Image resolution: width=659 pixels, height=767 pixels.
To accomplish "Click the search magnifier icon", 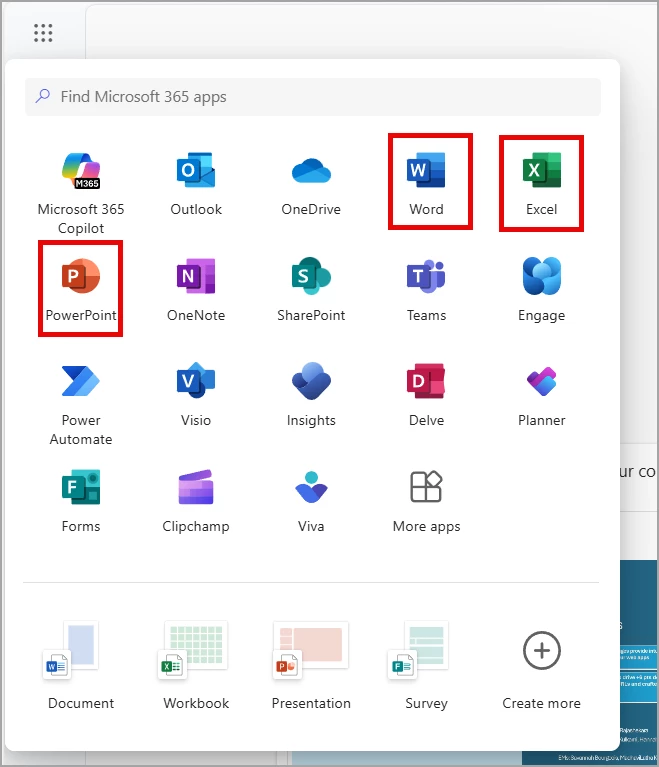I will coord(43,96).
